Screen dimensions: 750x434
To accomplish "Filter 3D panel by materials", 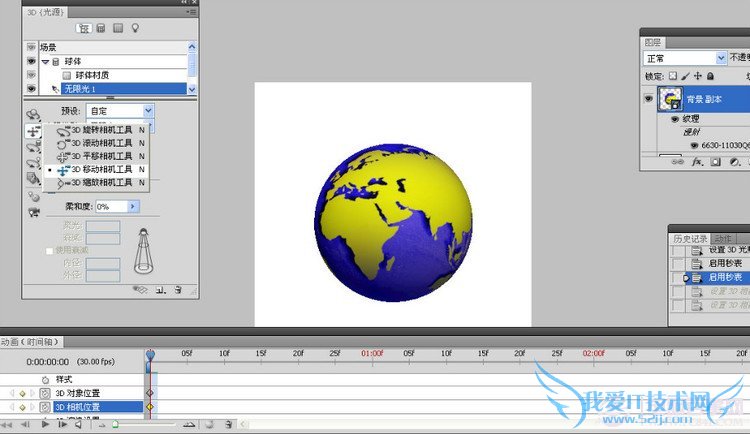I will click(x=118, y=28).
